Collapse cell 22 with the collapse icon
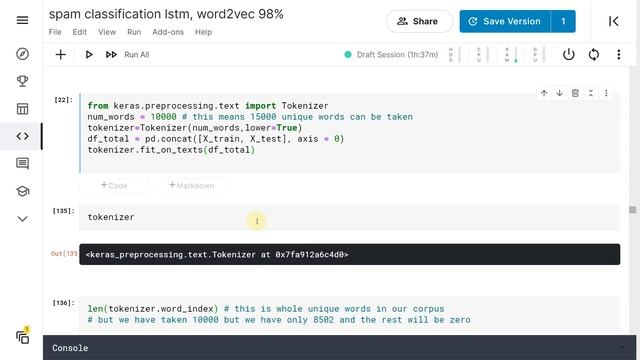This screenshot has width=640, height=360. coord(591,93)
